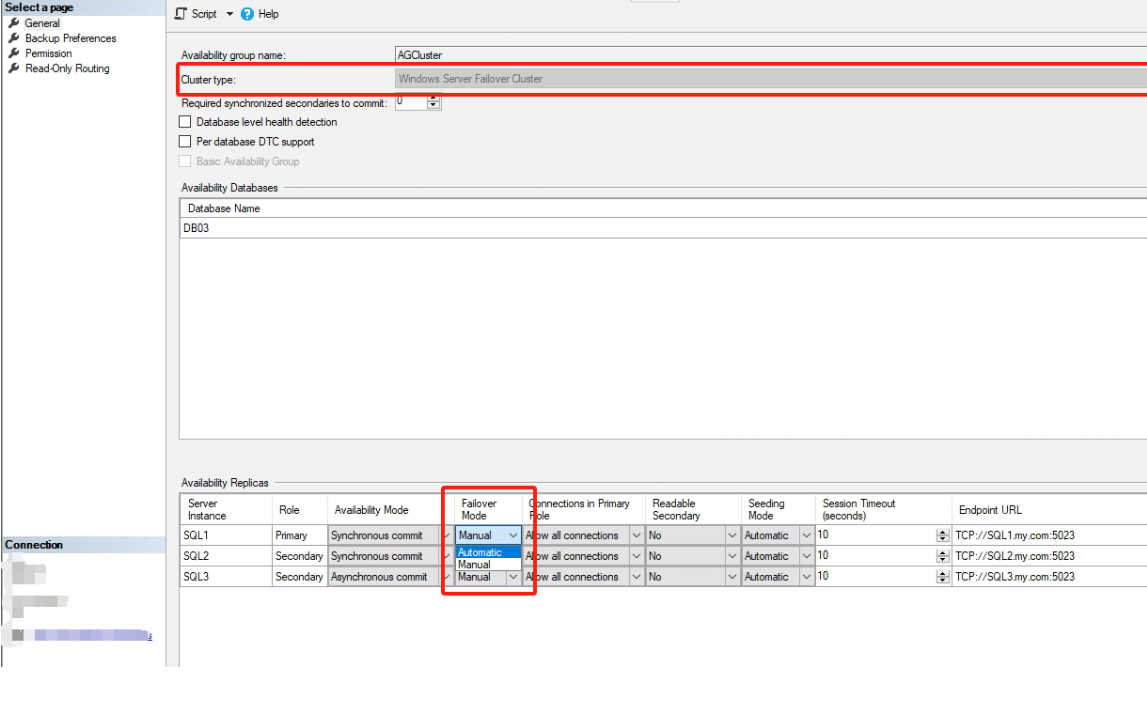Click the Basic Availability Group checkbox

[x=185, y=162]
